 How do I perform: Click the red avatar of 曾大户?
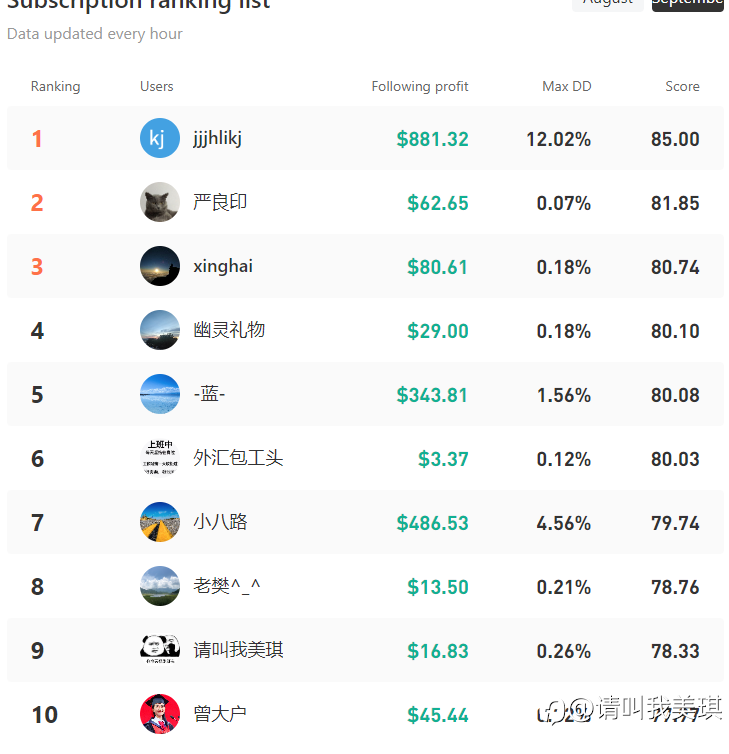pos(160,714)
